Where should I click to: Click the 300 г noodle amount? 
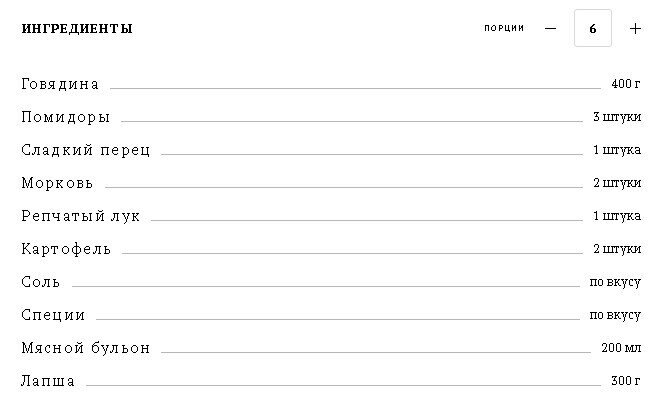click(x=626, y=381)
